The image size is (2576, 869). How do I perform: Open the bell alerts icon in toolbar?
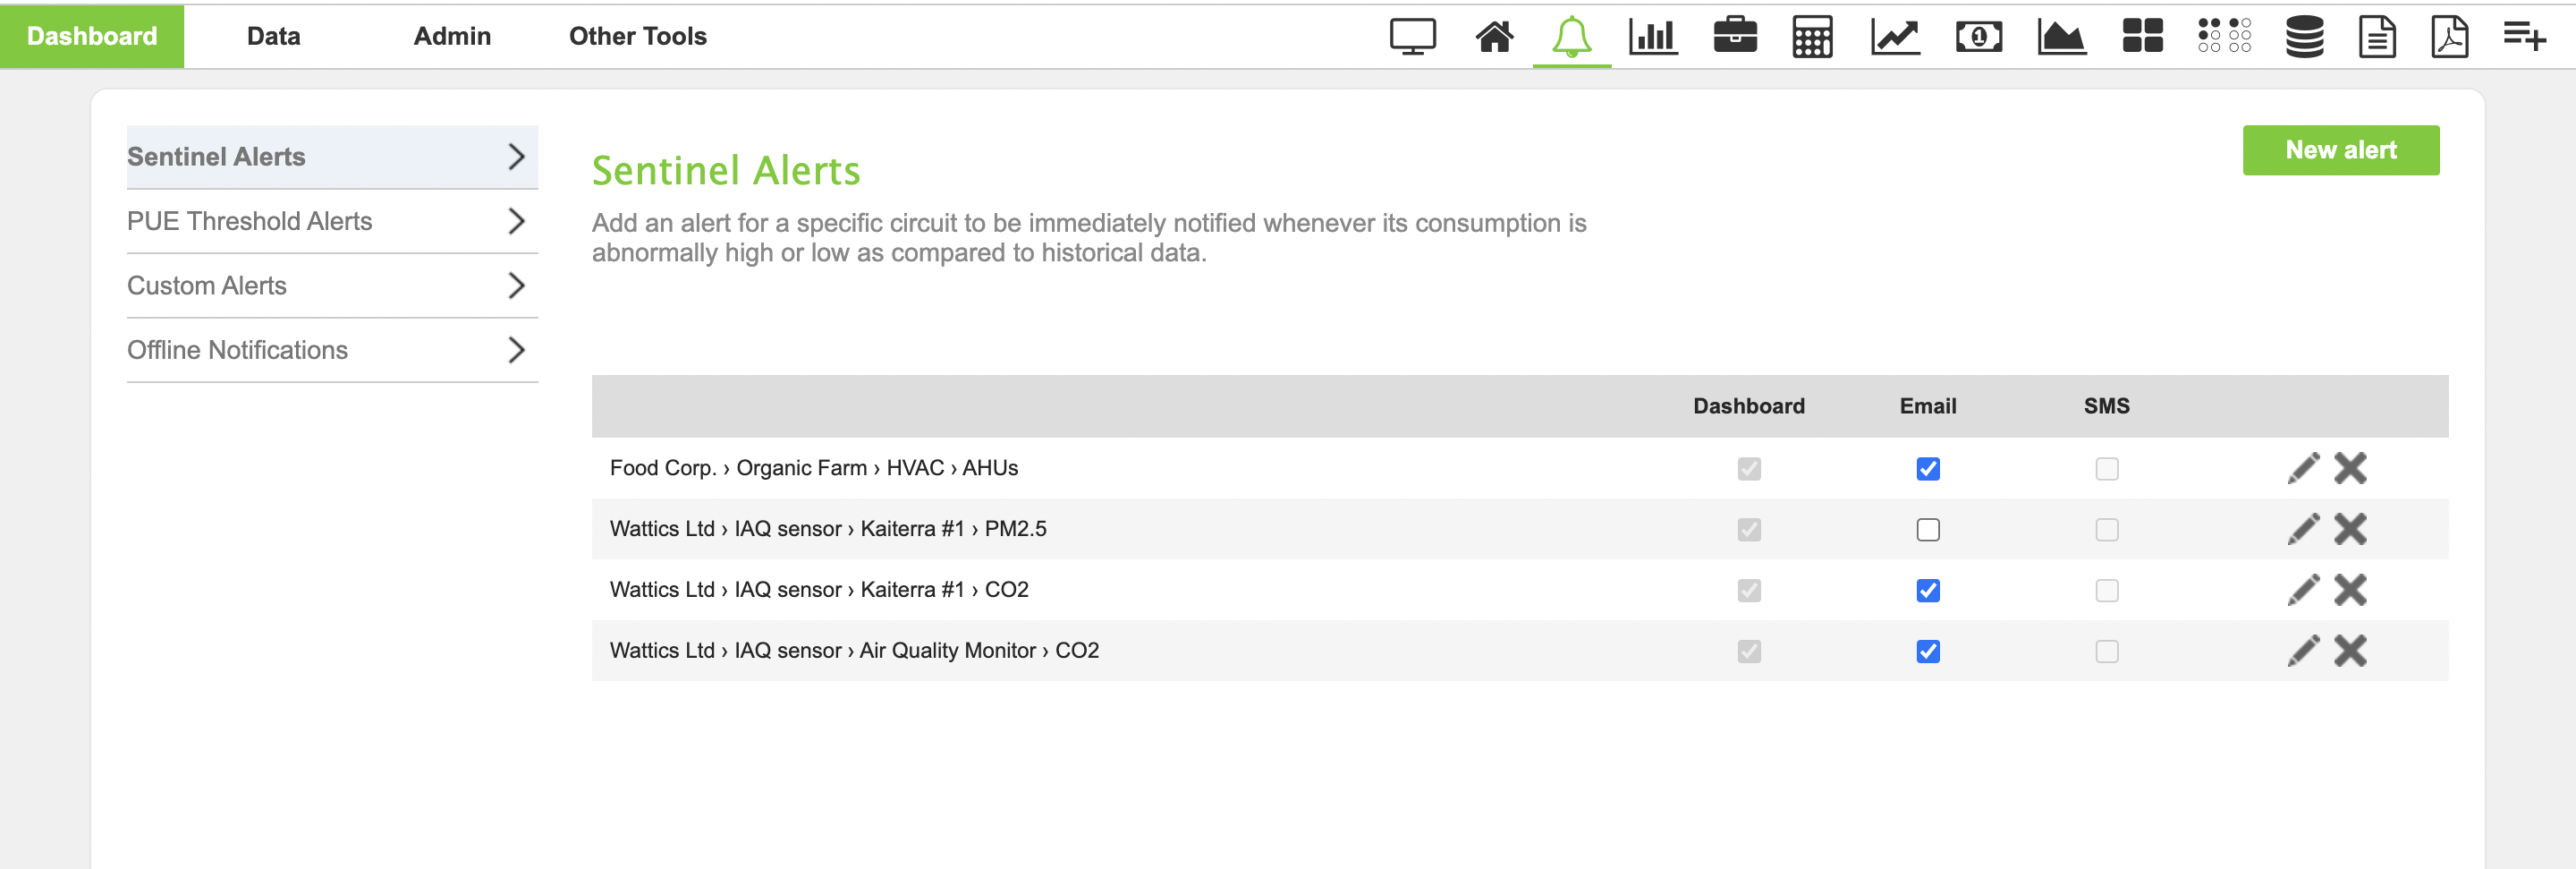pos(1571,37)
